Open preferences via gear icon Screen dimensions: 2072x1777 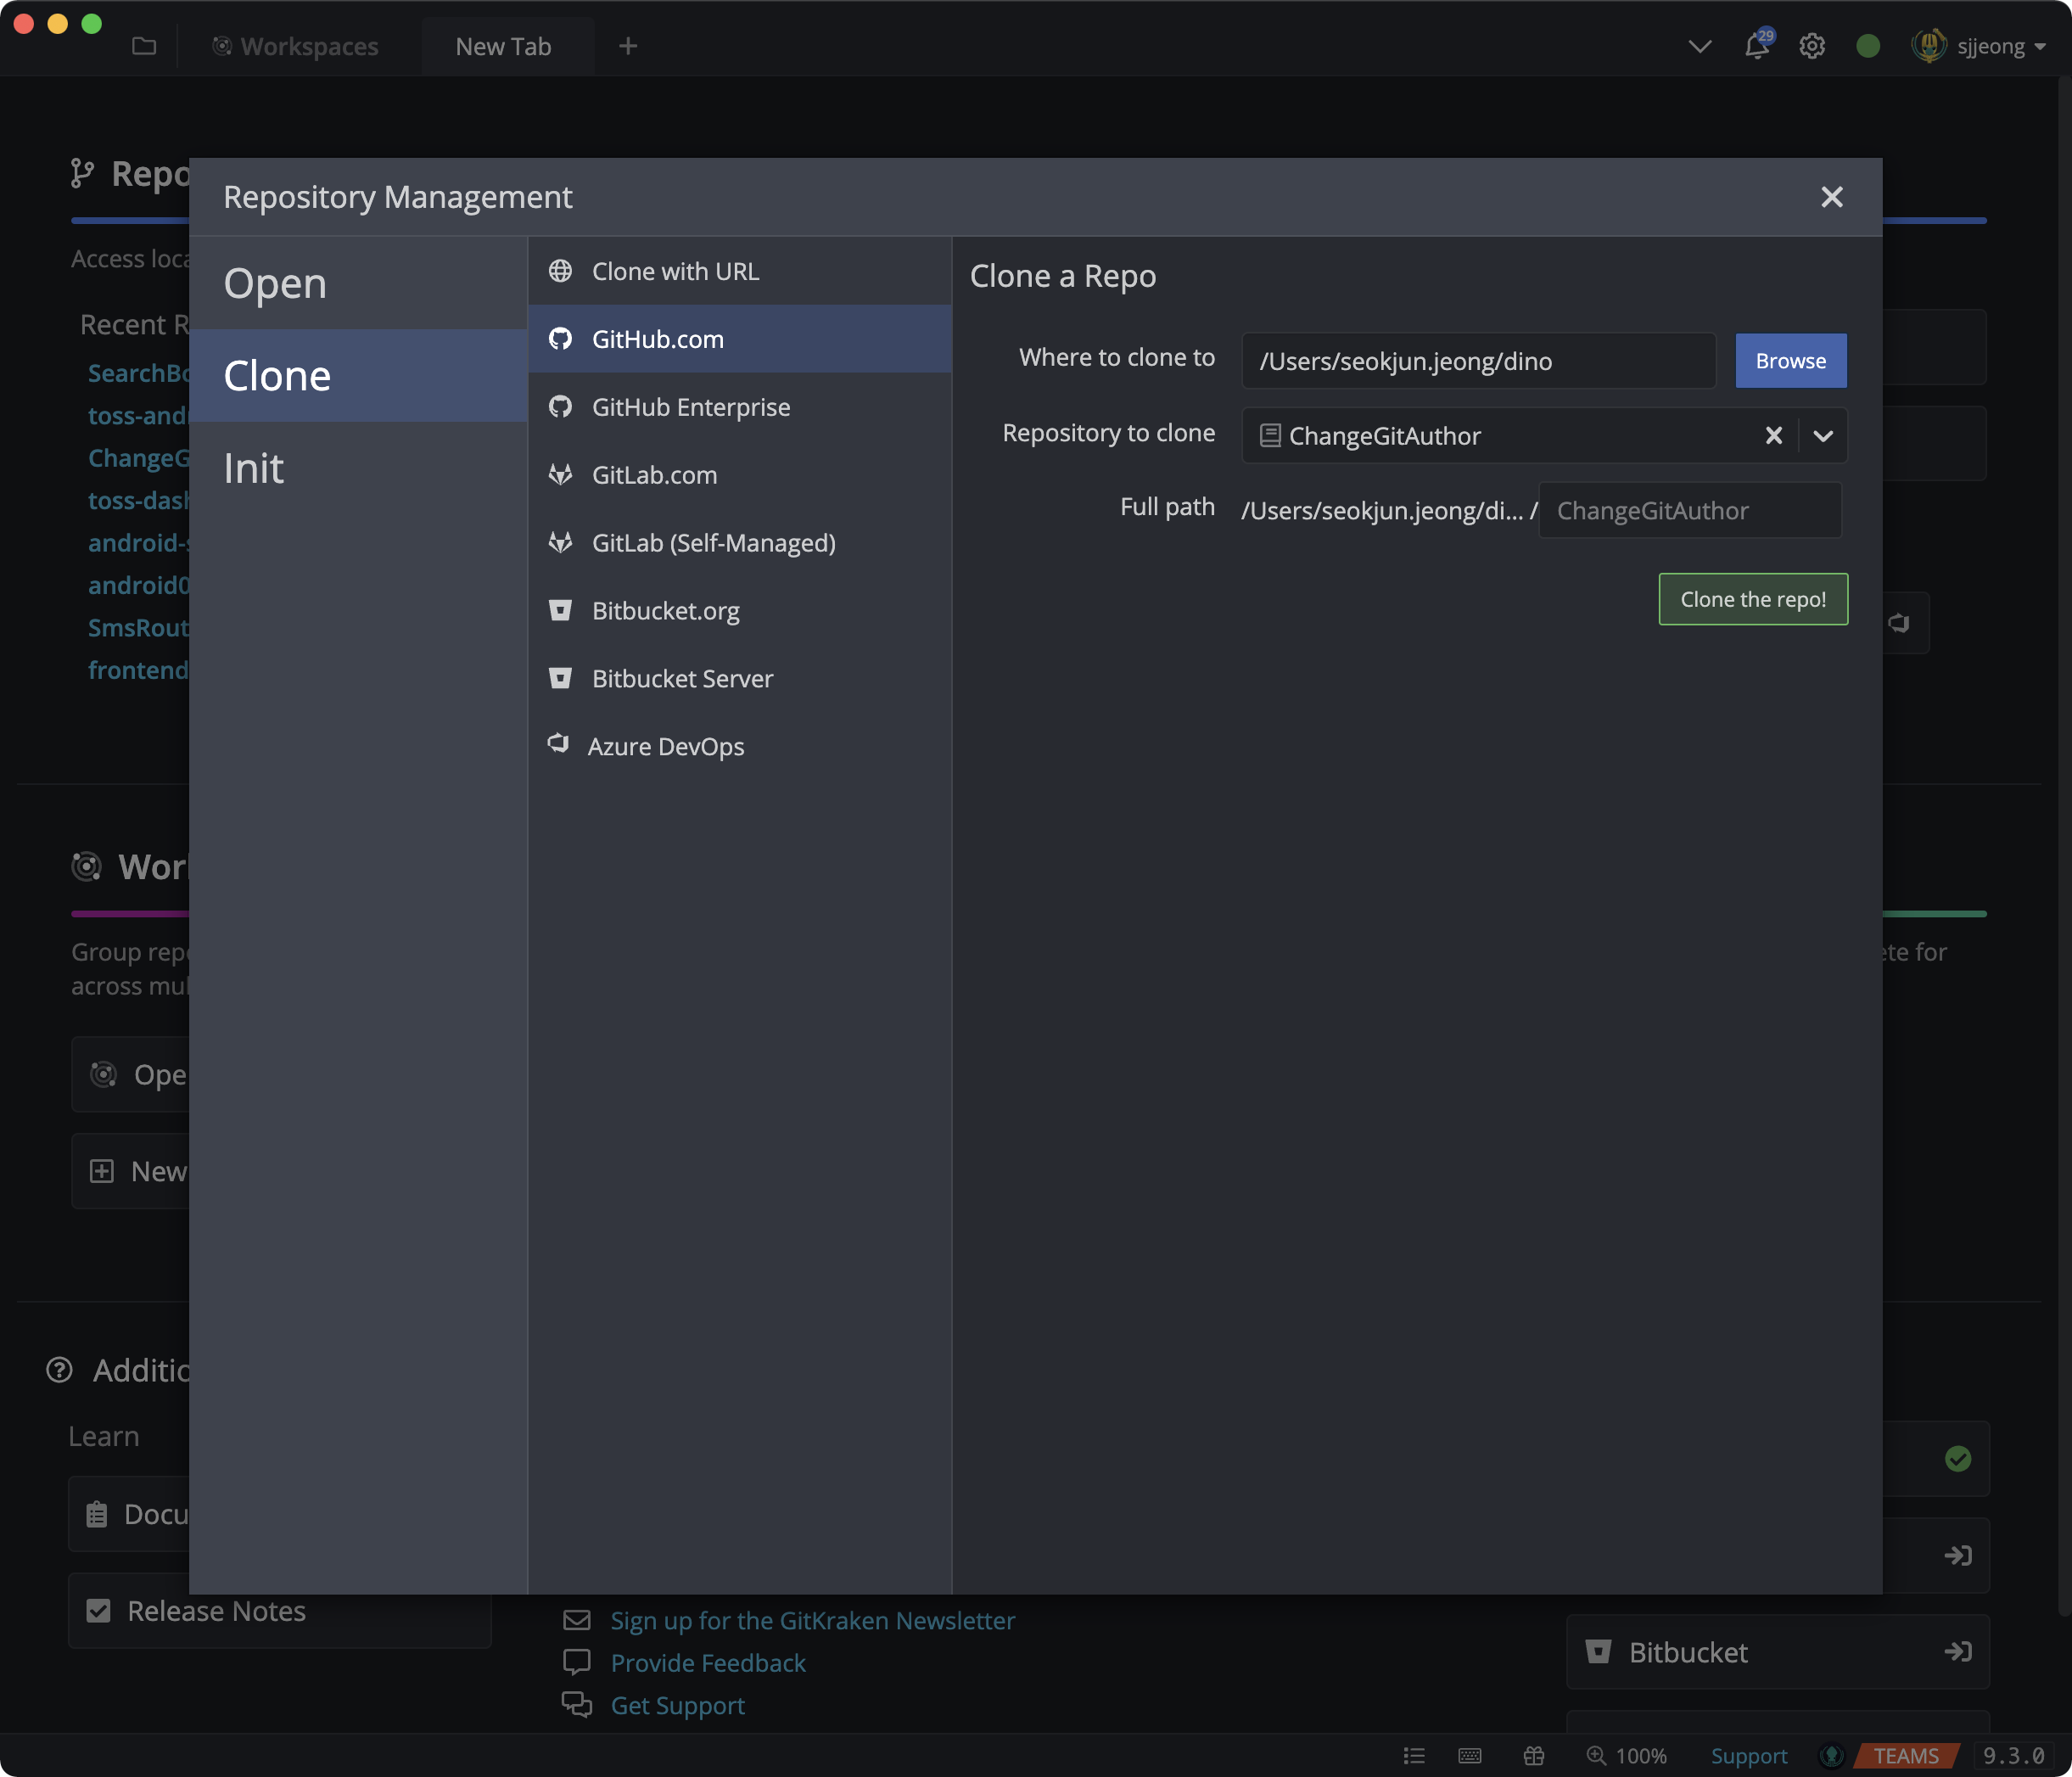[x=1812, y=46]
